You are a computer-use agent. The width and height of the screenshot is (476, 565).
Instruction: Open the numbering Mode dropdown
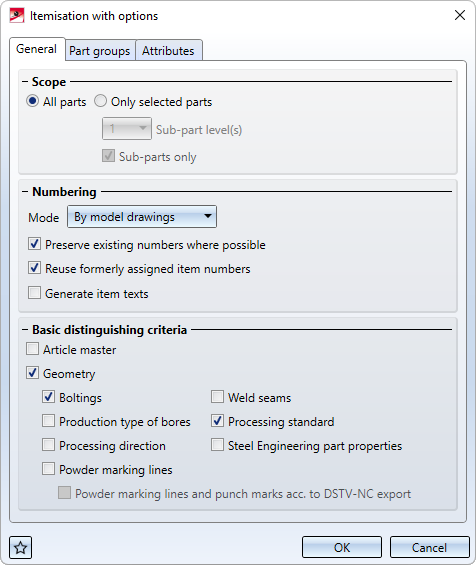[x=142, y=217]
